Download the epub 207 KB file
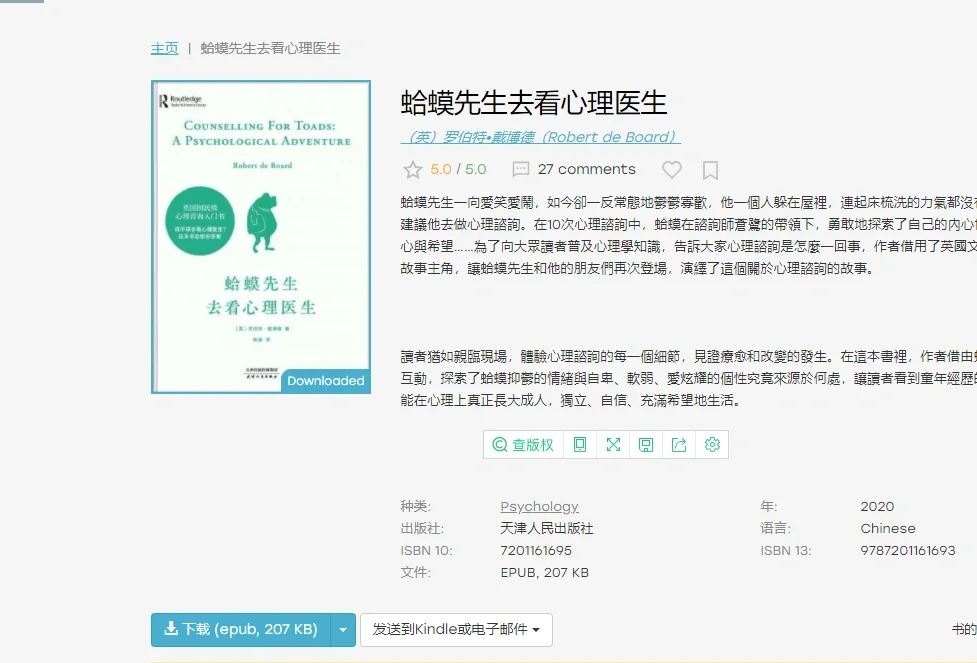 (241, 629)
